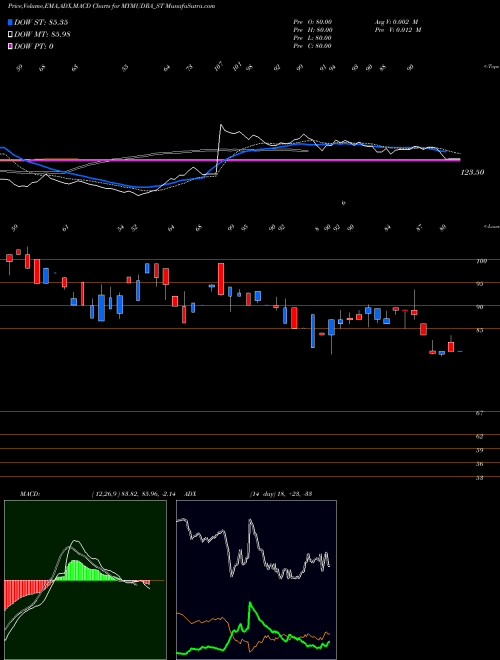Click the thick blue EMA line at its trough
The width and height of the screenshot is (500, 660).
[x=143, y=187]
